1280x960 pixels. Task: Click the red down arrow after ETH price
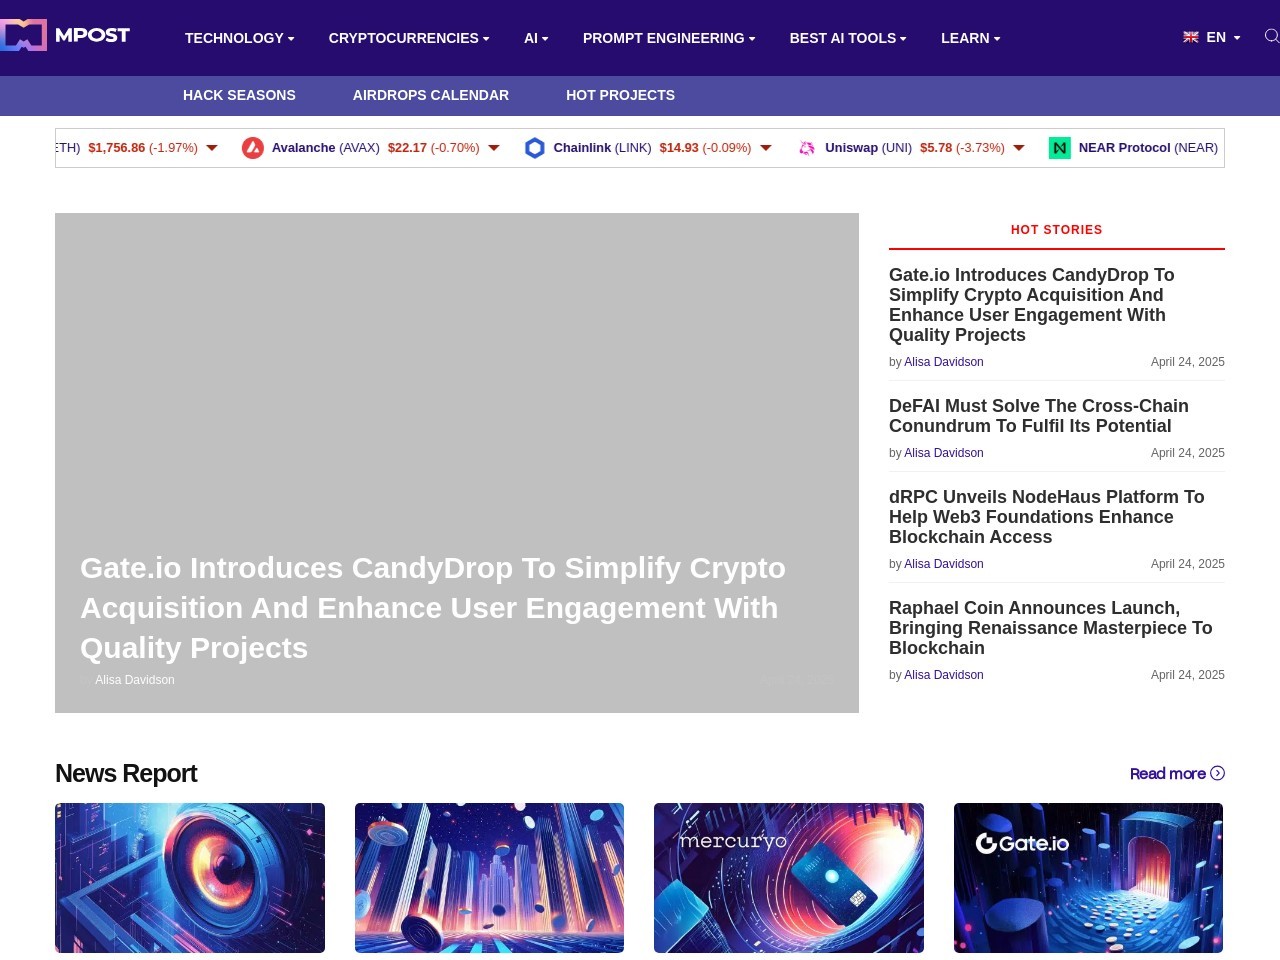[212, 148]
